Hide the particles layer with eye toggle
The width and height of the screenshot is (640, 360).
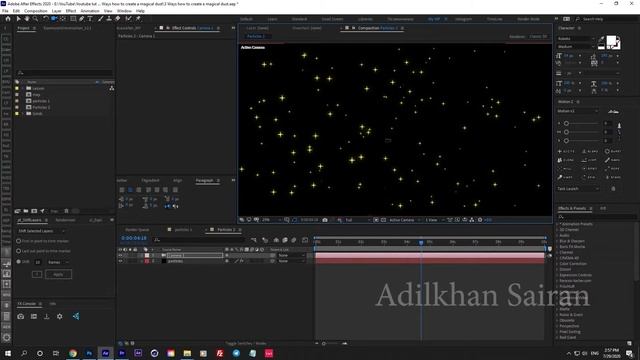coord(120,261)
